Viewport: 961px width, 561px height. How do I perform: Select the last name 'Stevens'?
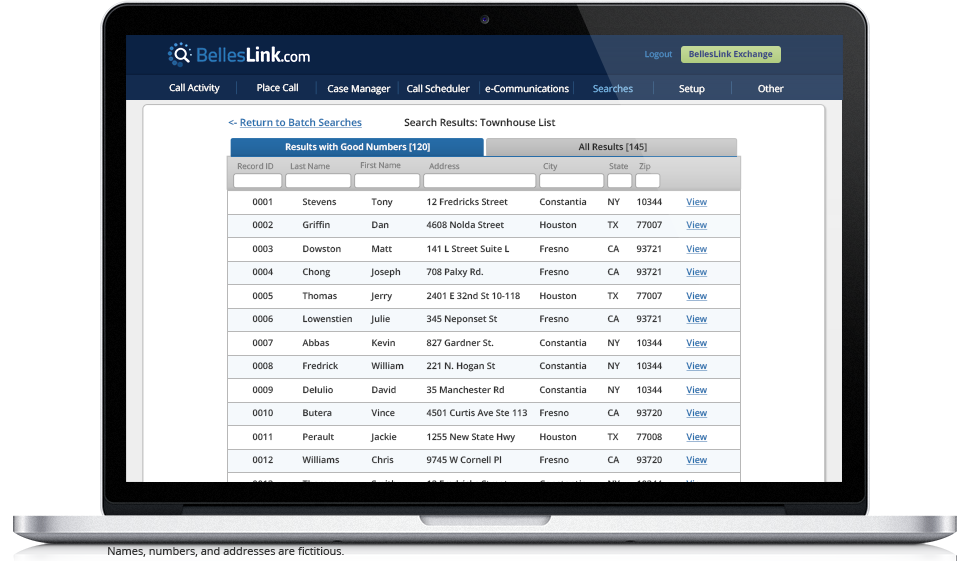pyautogui.click(x=319, y=202)
